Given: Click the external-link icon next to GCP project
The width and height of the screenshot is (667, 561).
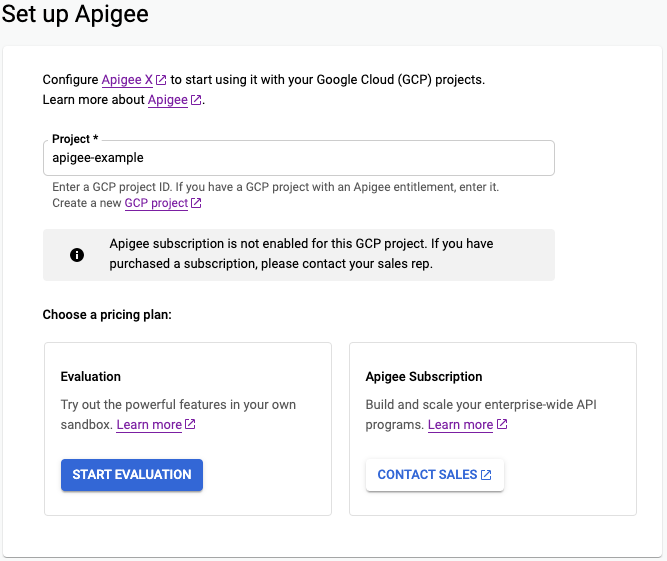Looking at the screenshot, I should click(x=196, y=203).
